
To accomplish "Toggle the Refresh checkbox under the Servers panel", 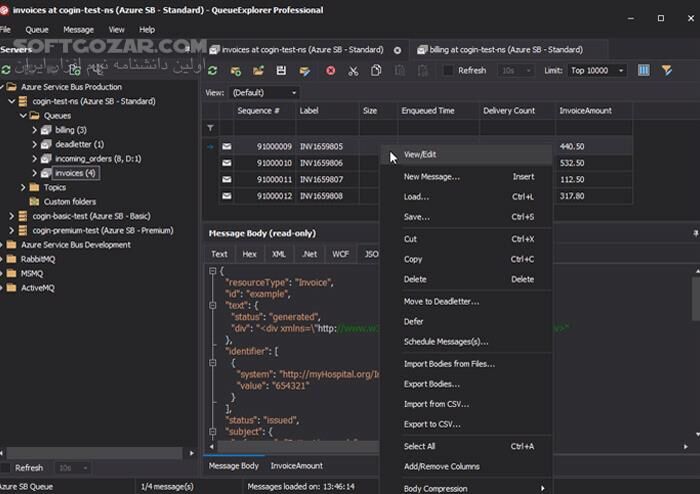I will [6, 468].
